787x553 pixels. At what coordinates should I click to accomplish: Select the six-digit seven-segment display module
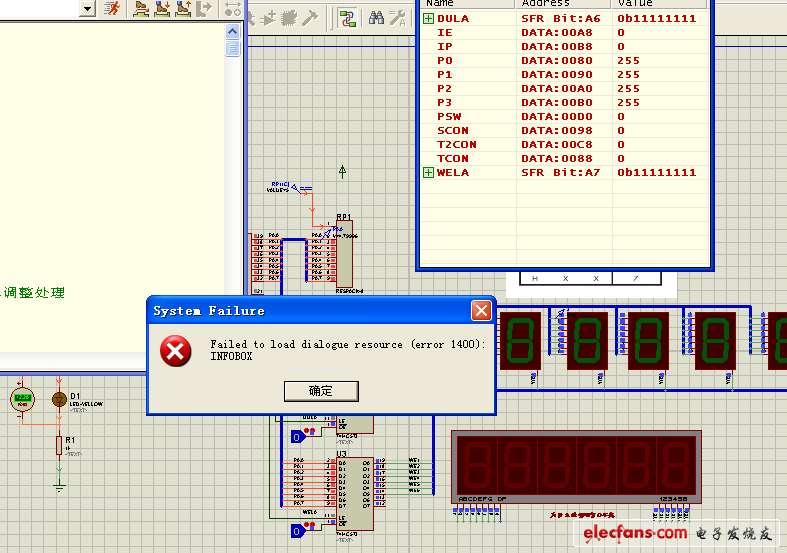pos(576,467)
